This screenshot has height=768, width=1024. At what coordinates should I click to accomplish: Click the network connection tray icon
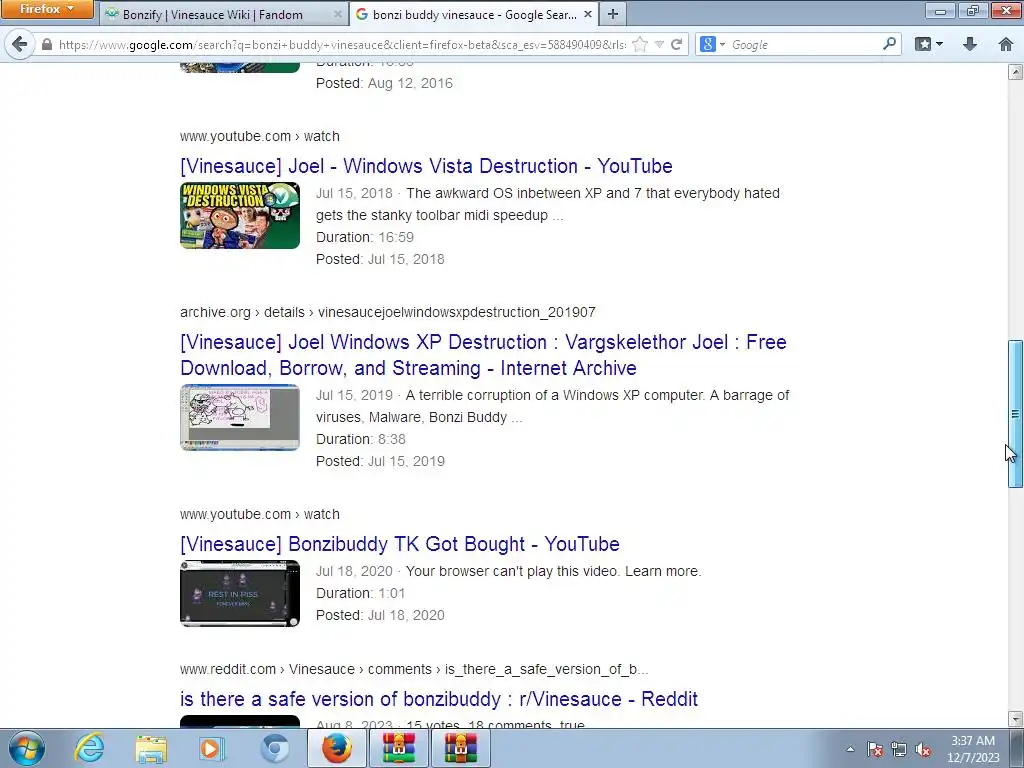tap(899, 749)
